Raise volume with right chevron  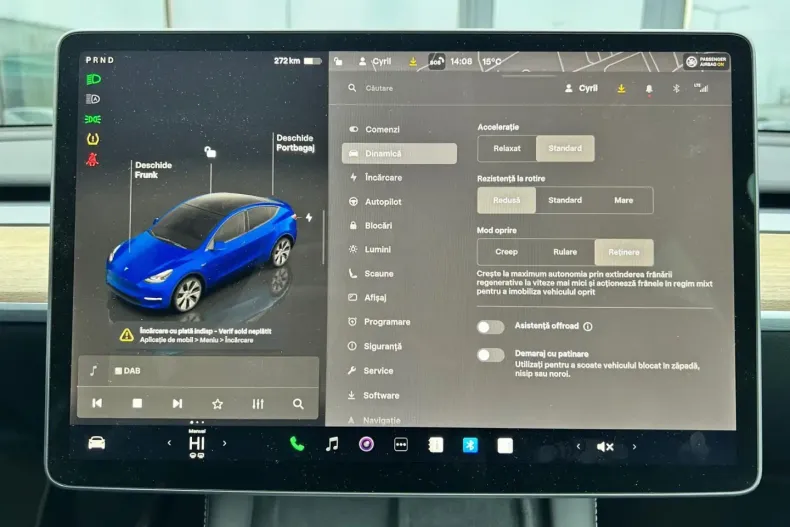tap(634, 446)
